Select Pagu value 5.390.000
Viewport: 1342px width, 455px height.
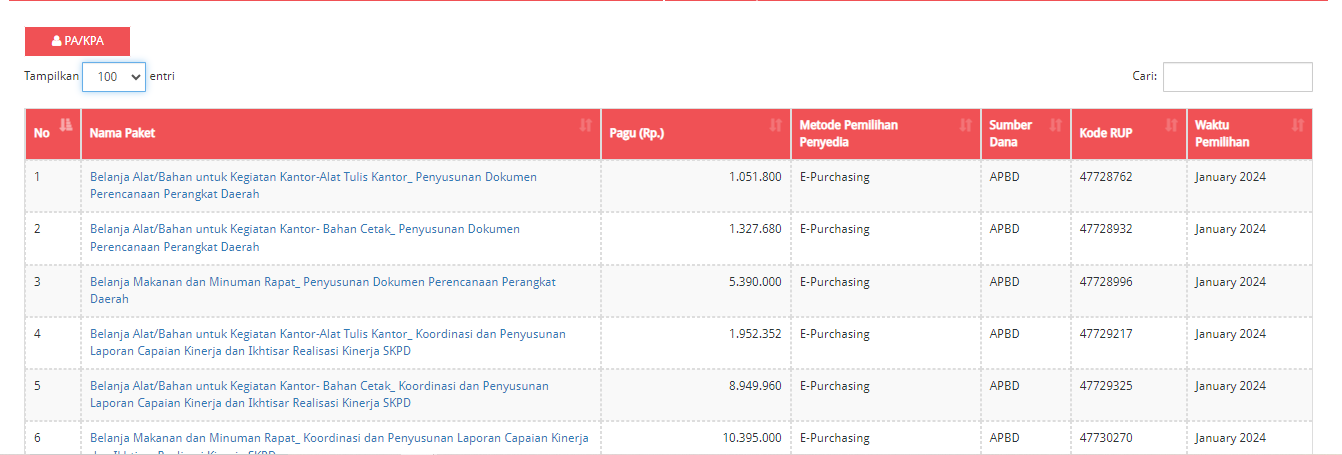755,281
